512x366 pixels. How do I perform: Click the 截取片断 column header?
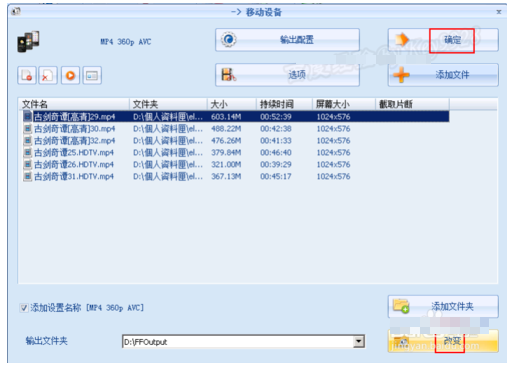412,104
